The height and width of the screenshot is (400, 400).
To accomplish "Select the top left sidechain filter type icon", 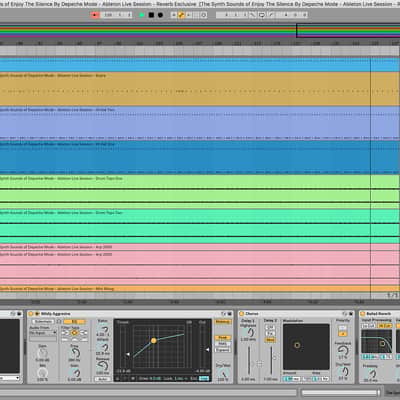I will [x=65, y=333].
